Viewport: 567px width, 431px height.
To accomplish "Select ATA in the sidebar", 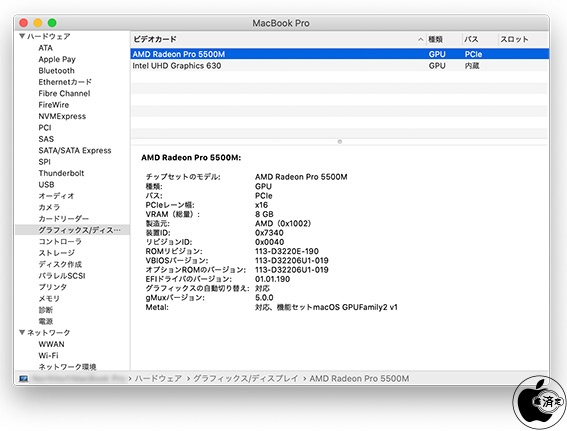I will (x=46, y=48).
